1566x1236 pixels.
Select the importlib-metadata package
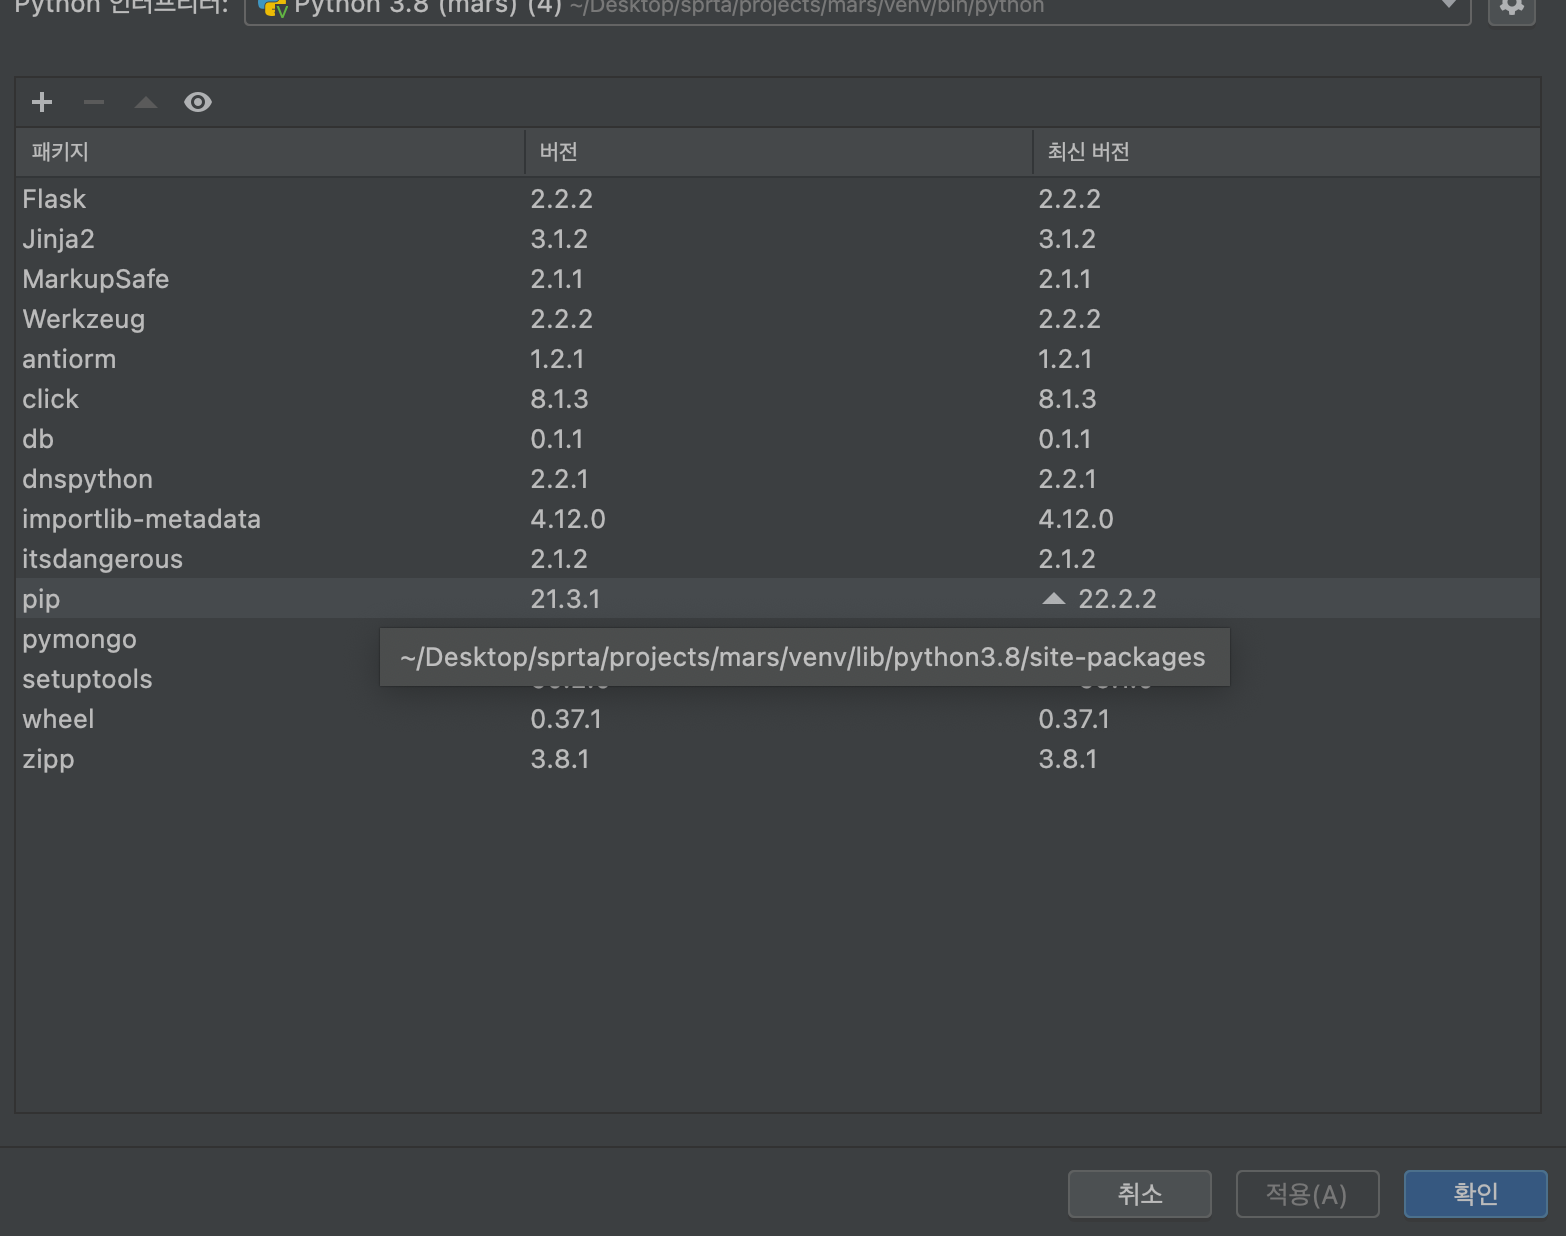pos(141,519)
